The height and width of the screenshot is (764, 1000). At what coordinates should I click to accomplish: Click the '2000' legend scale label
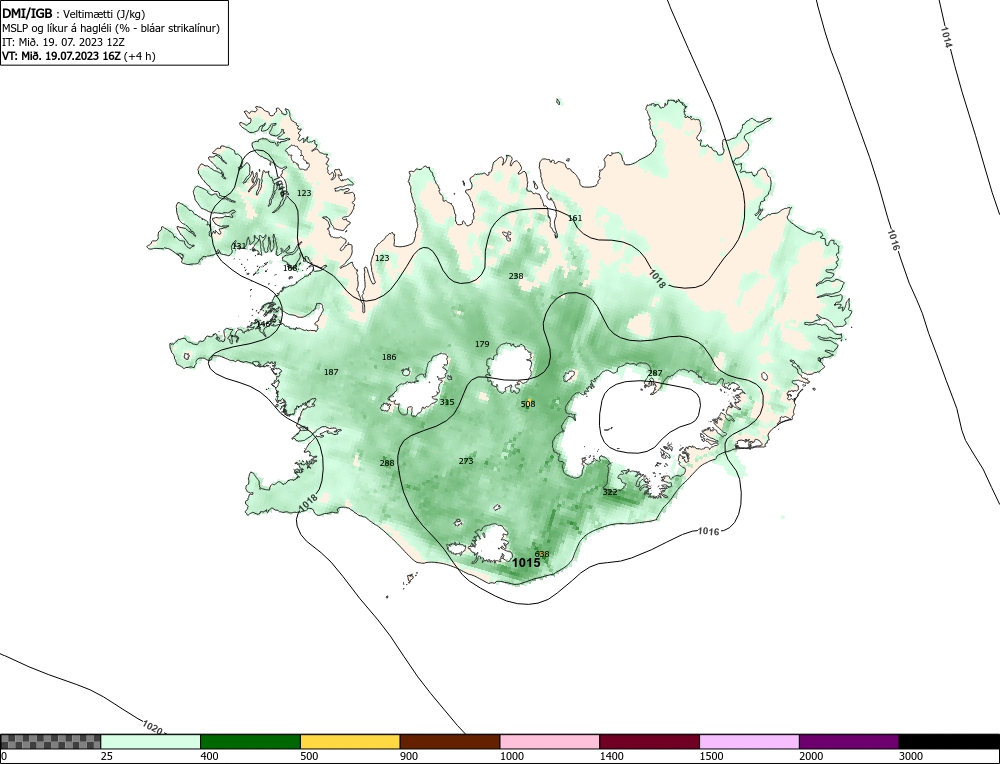point(811,756)
